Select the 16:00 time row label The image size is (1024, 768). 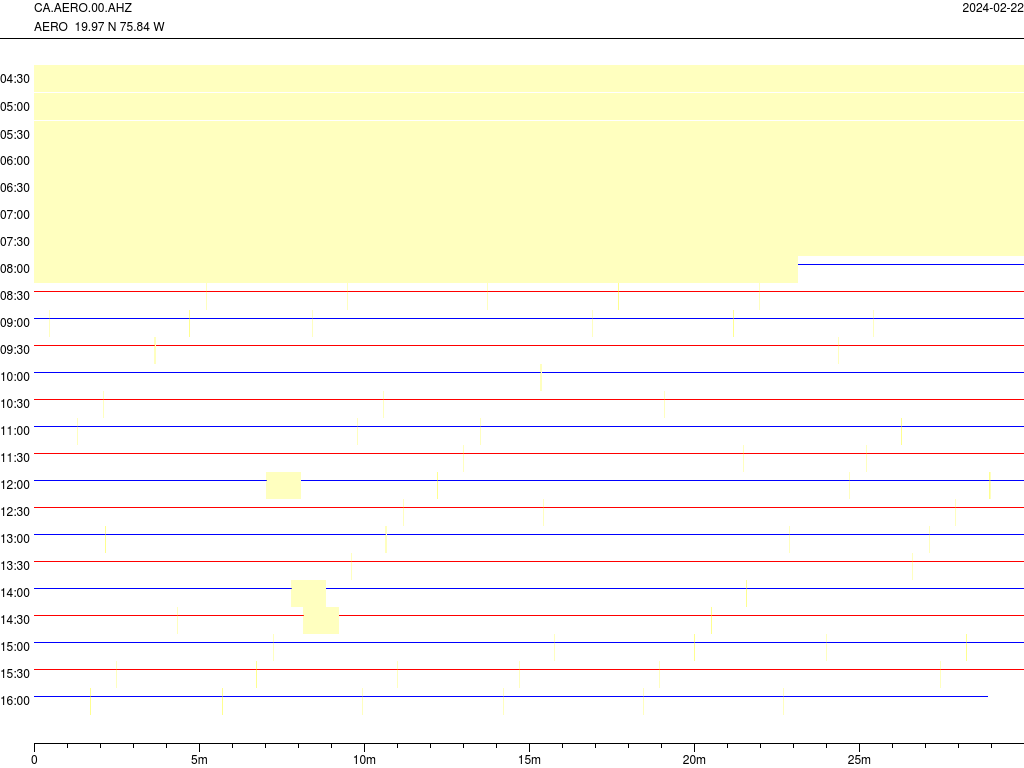pos(15,701)
